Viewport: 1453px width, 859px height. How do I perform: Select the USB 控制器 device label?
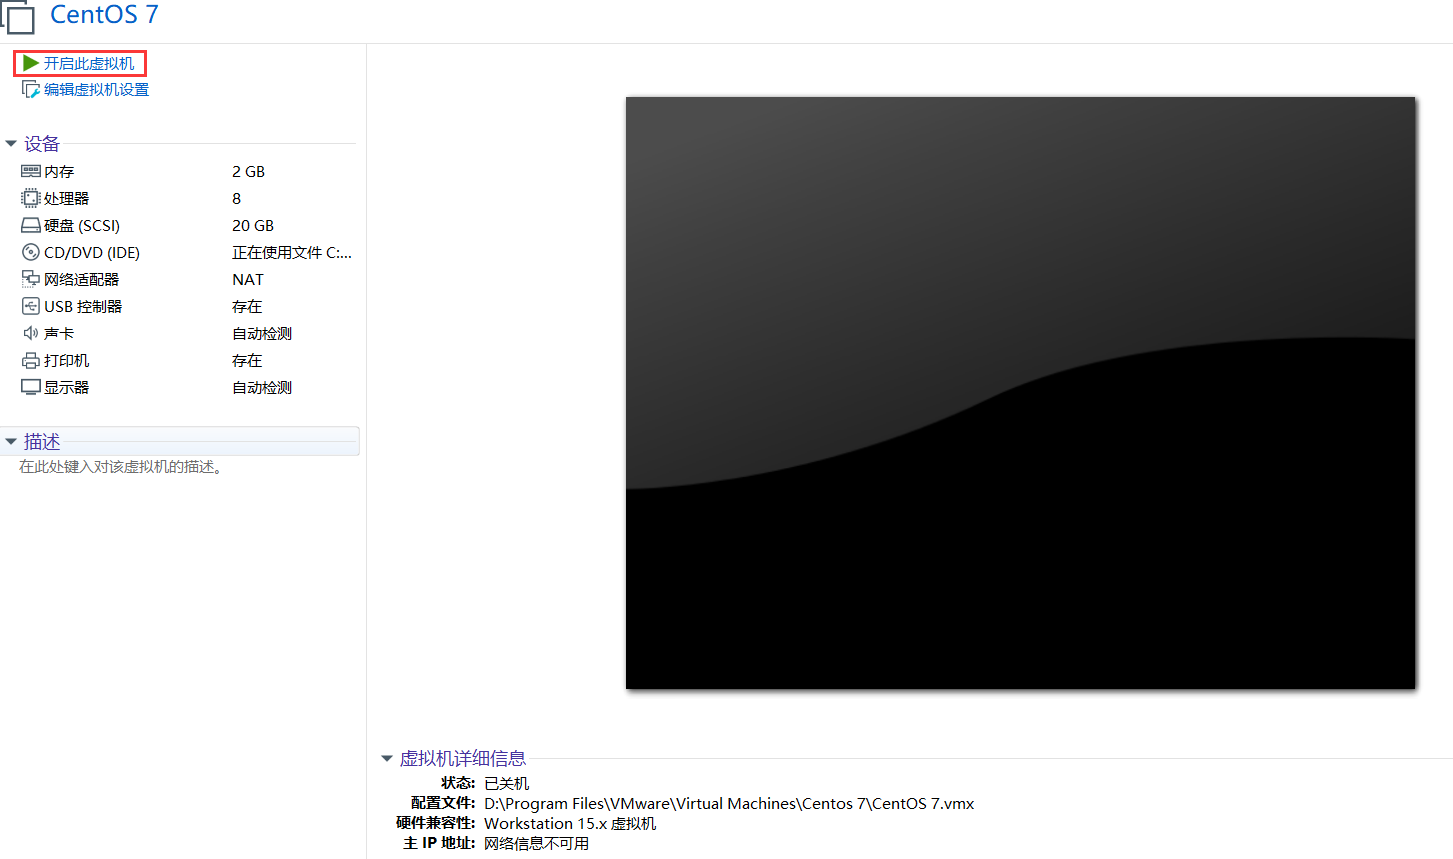point(83,307)
